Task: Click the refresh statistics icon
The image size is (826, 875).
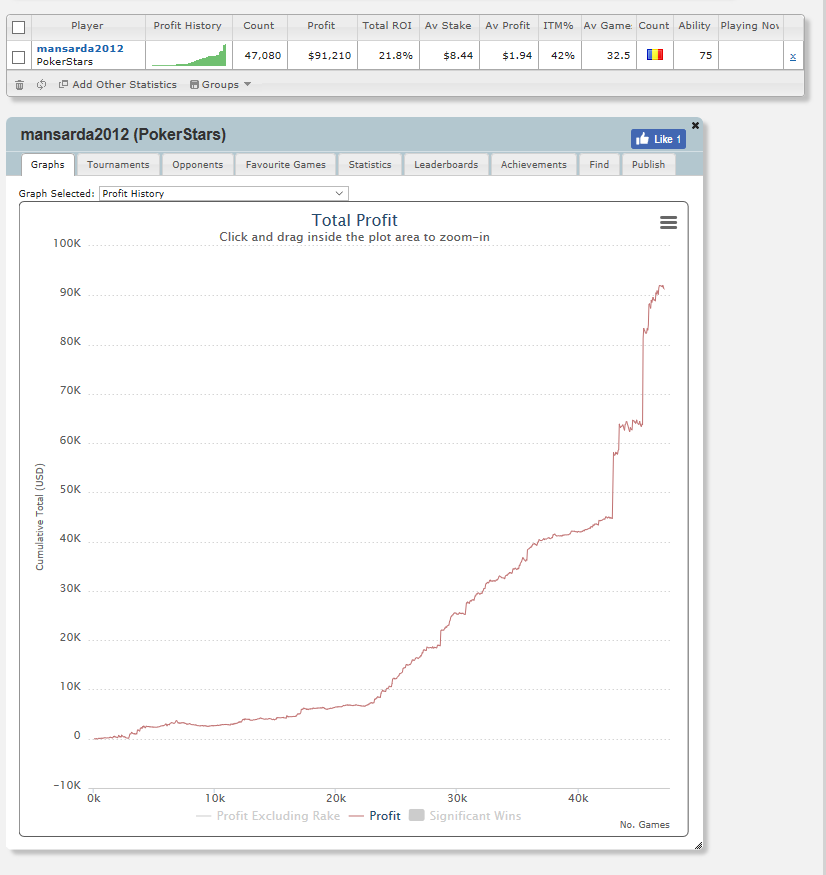Action: click(41, 85)
